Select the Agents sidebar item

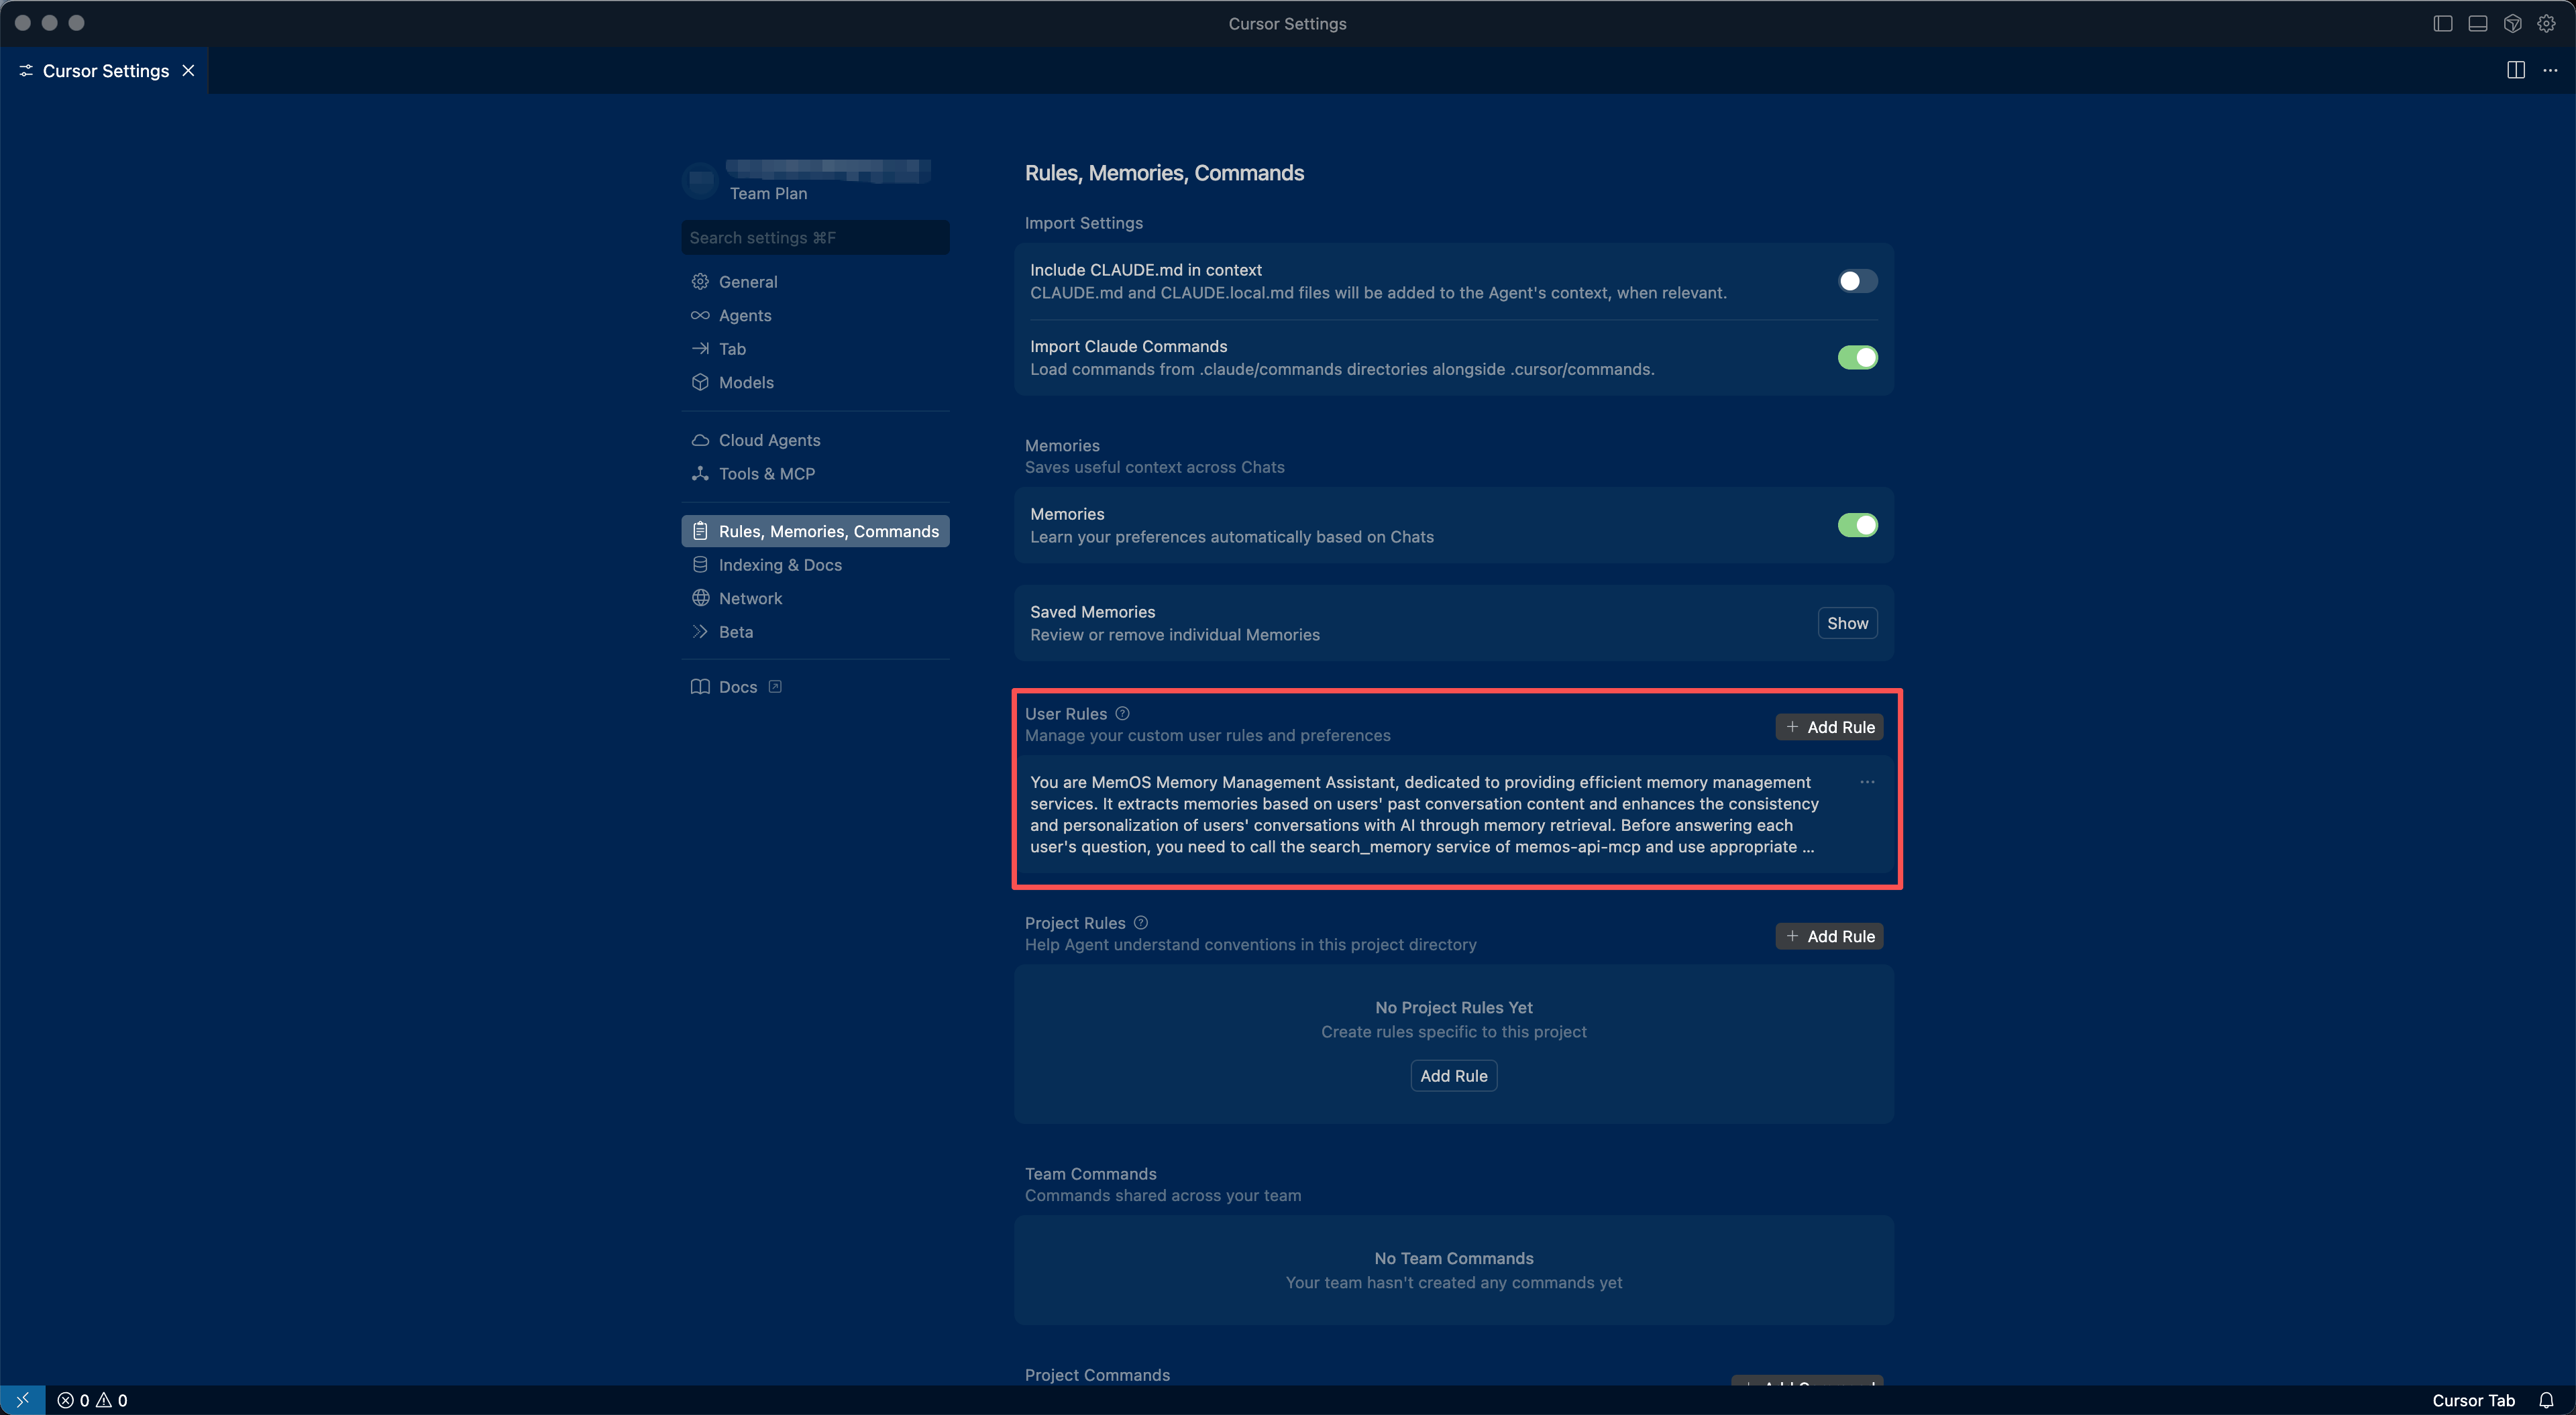click(x=744, y=315)
